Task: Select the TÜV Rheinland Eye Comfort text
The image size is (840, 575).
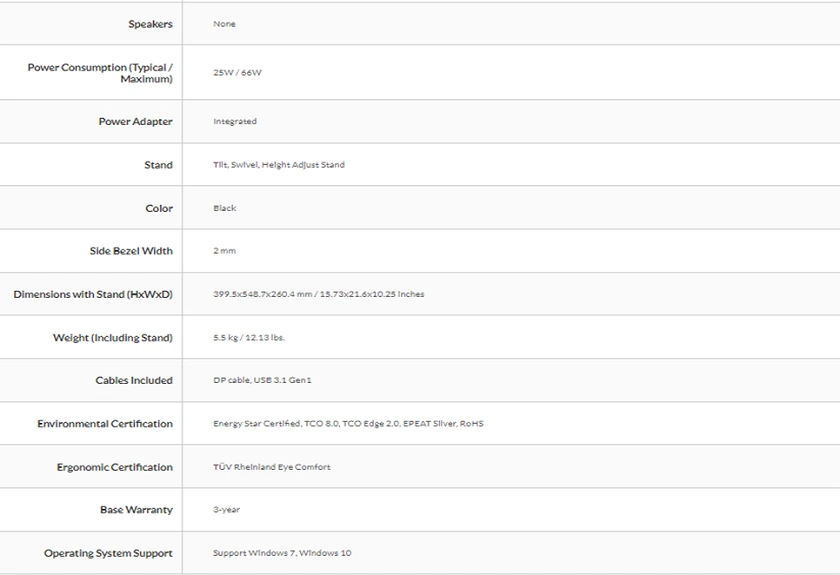Action: coord(272,467)
